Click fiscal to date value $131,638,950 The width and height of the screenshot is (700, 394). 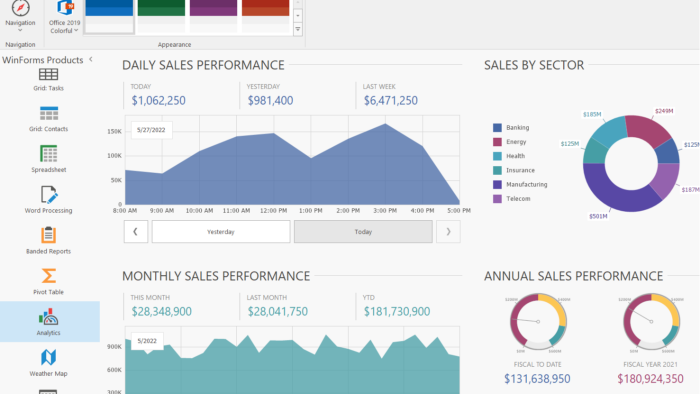tap(537, 379)
